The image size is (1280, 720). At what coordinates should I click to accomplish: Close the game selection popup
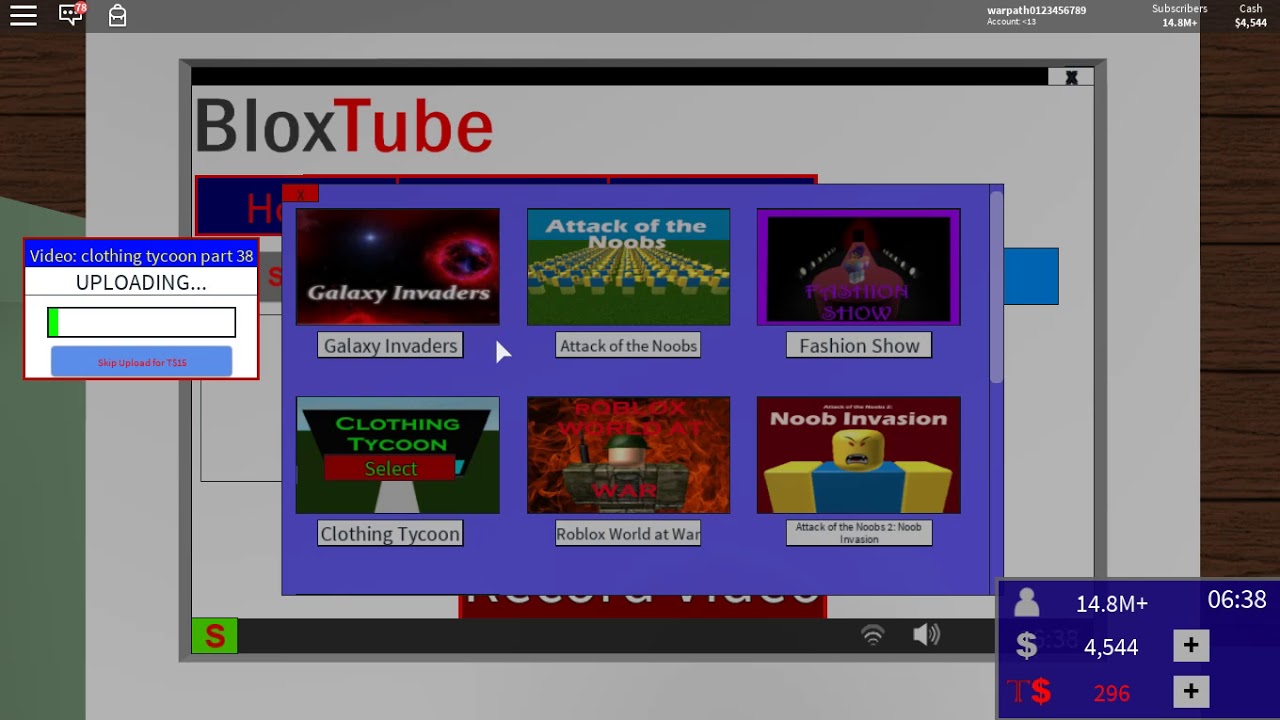click(300, 194)
